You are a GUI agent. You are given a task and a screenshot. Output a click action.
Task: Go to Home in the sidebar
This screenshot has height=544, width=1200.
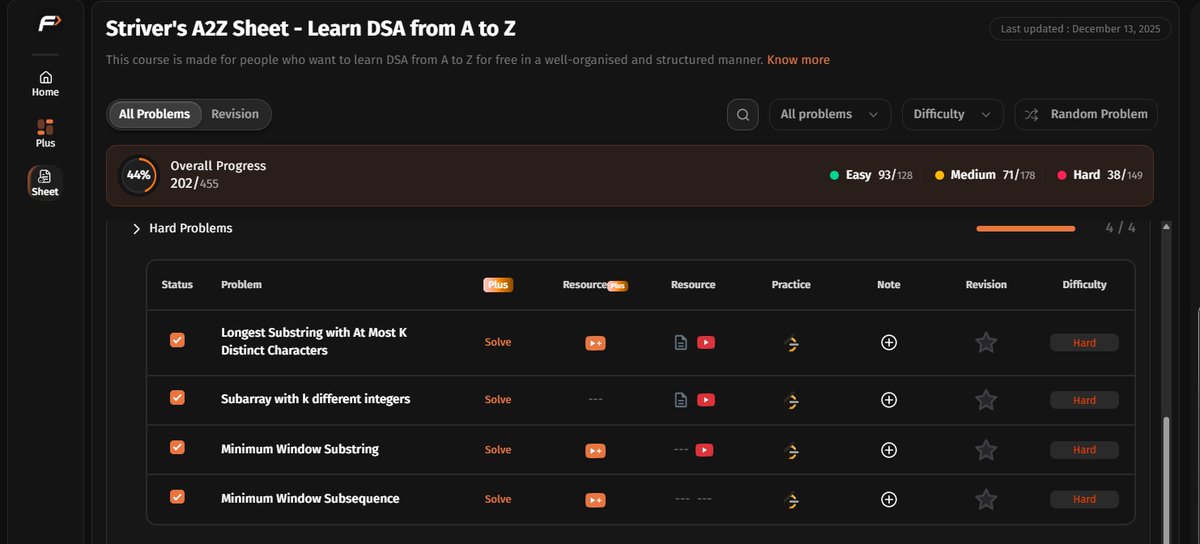pos(45,84)
